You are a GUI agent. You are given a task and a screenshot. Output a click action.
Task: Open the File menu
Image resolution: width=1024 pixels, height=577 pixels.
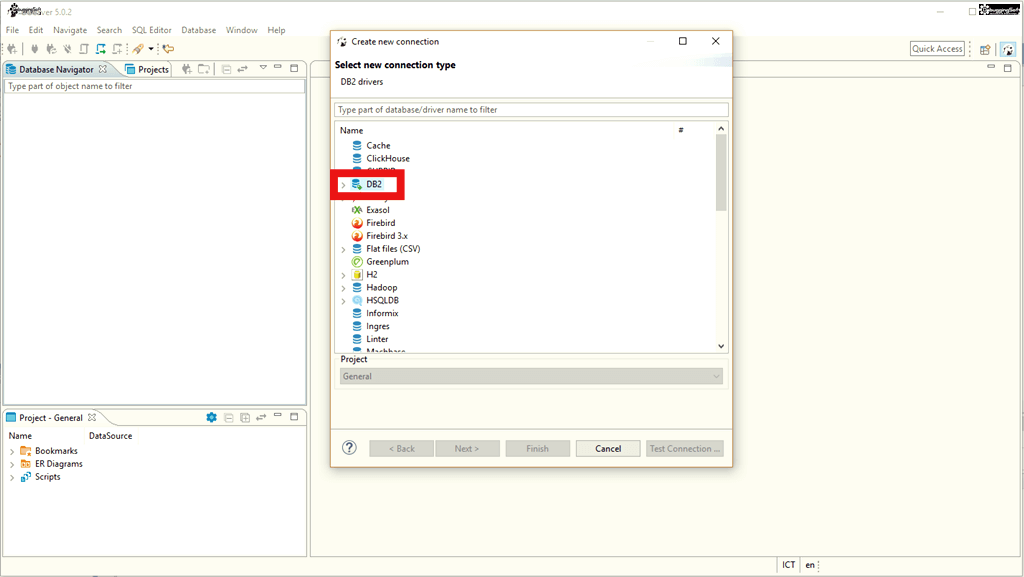tap(12, 30)
